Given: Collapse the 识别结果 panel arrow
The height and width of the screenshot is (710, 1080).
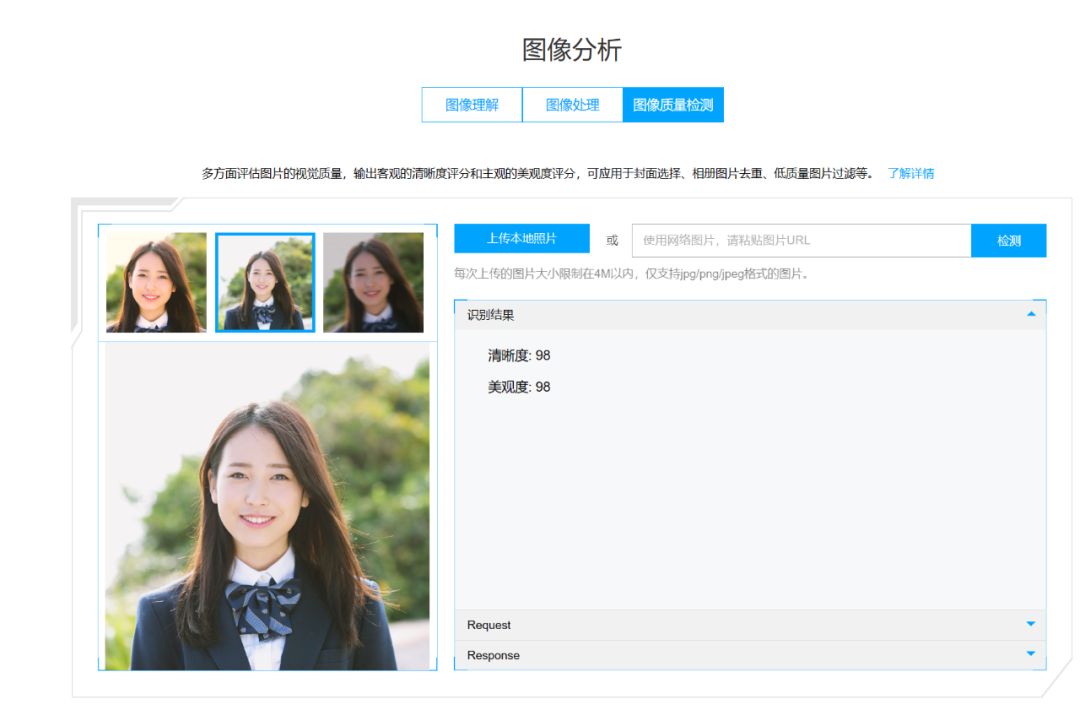Looking at the screenshot, I should coord(1031,314).
